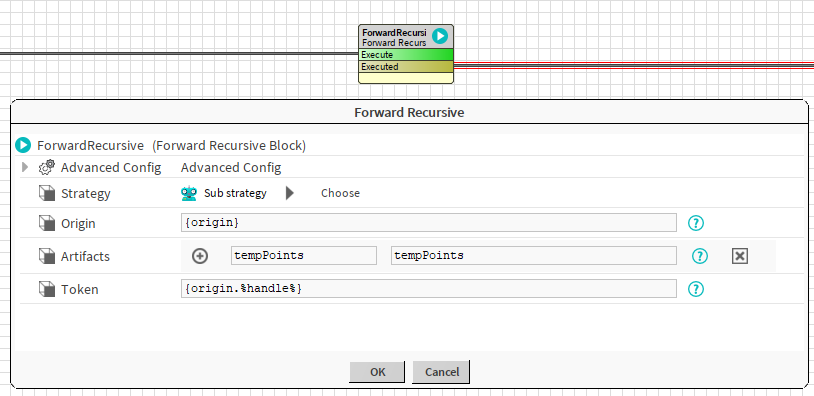Click the Sub strategy label
This screenshot has width=814, height=396.
235,193
